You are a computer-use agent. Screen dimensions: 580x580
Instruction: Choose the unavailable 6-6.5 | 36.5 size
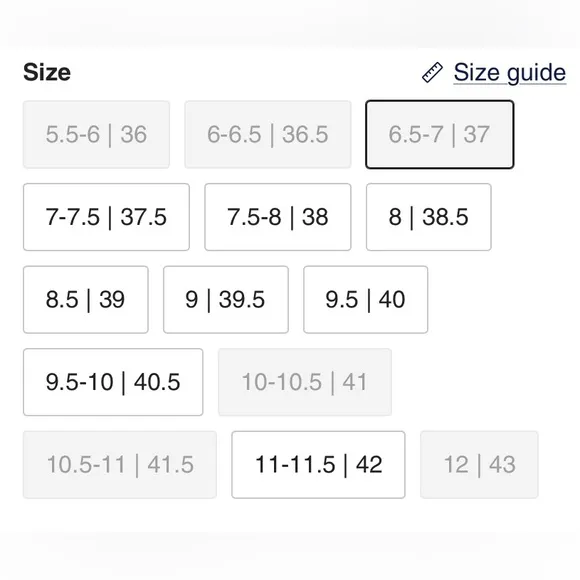[x=267, y=134]
